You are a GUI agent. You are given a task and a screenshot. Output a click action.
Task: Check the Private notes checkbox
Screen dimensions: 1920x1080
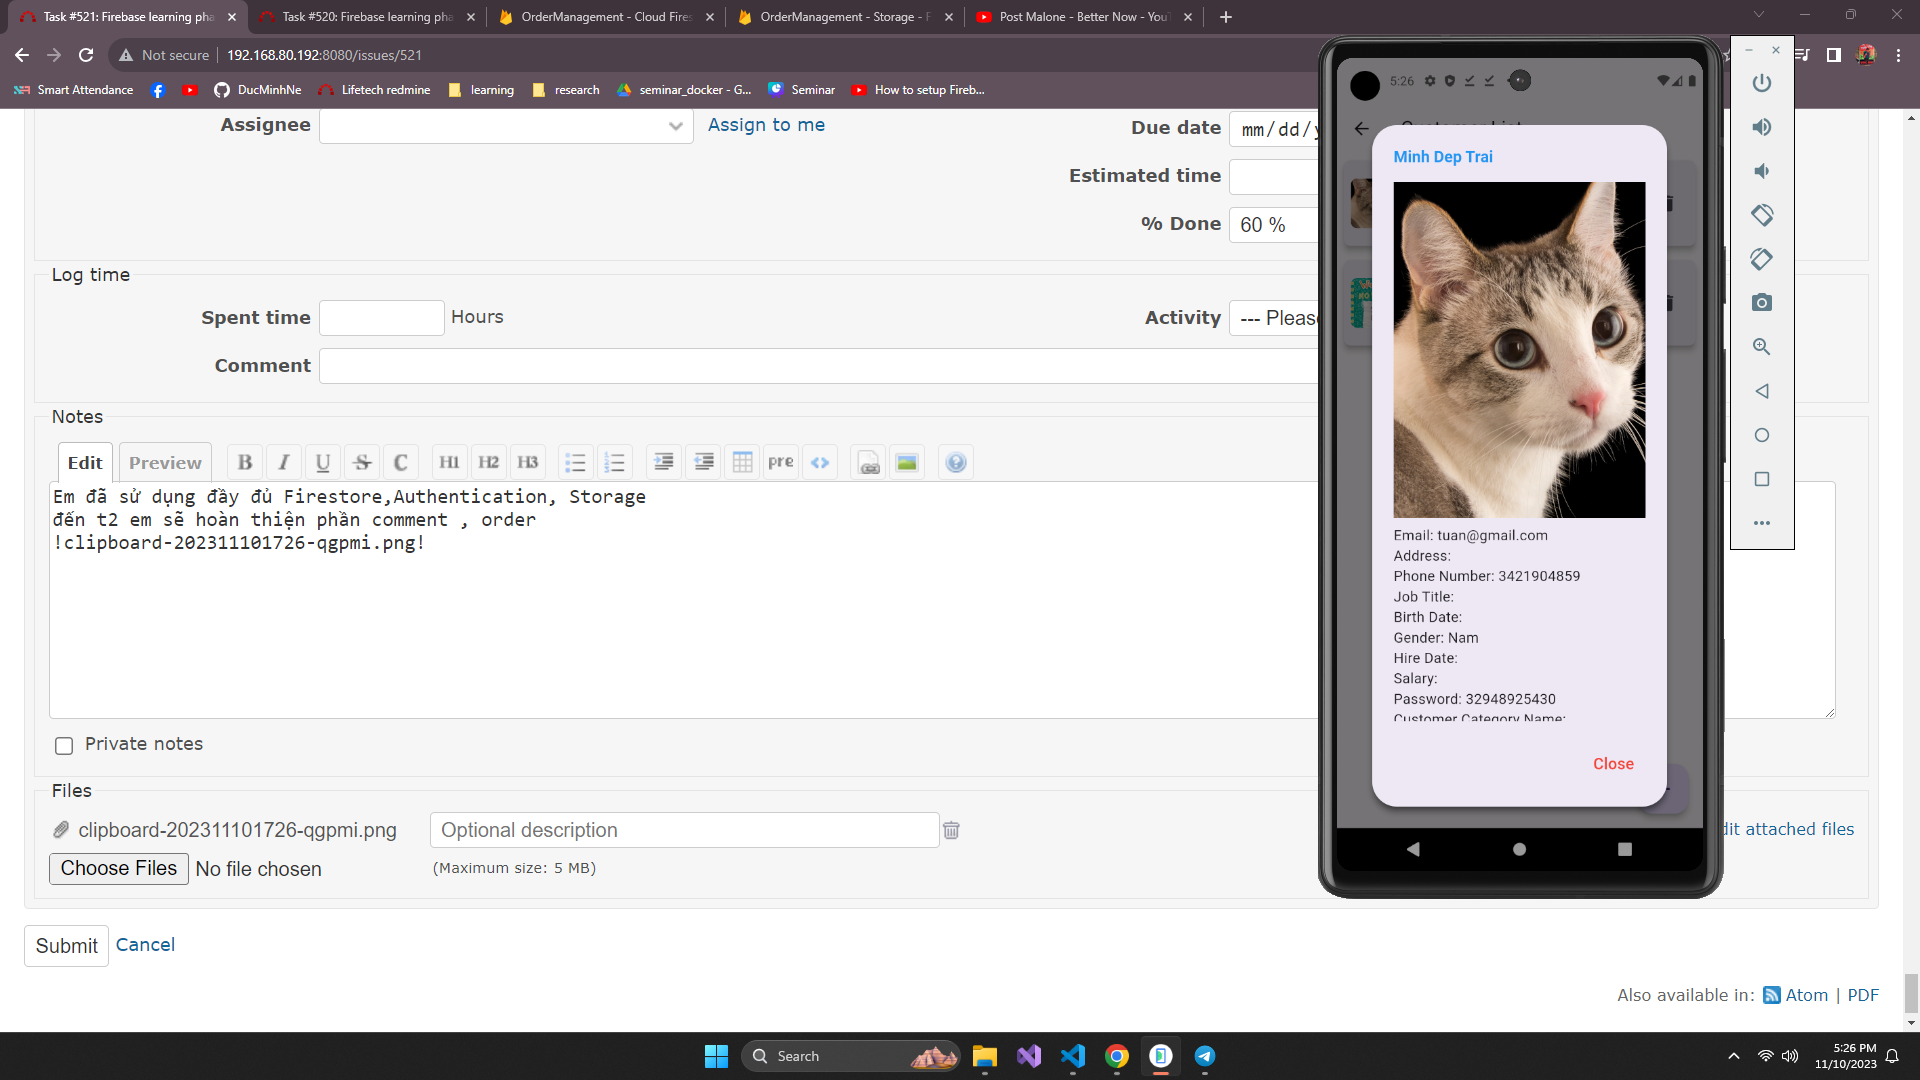point(64,745)
